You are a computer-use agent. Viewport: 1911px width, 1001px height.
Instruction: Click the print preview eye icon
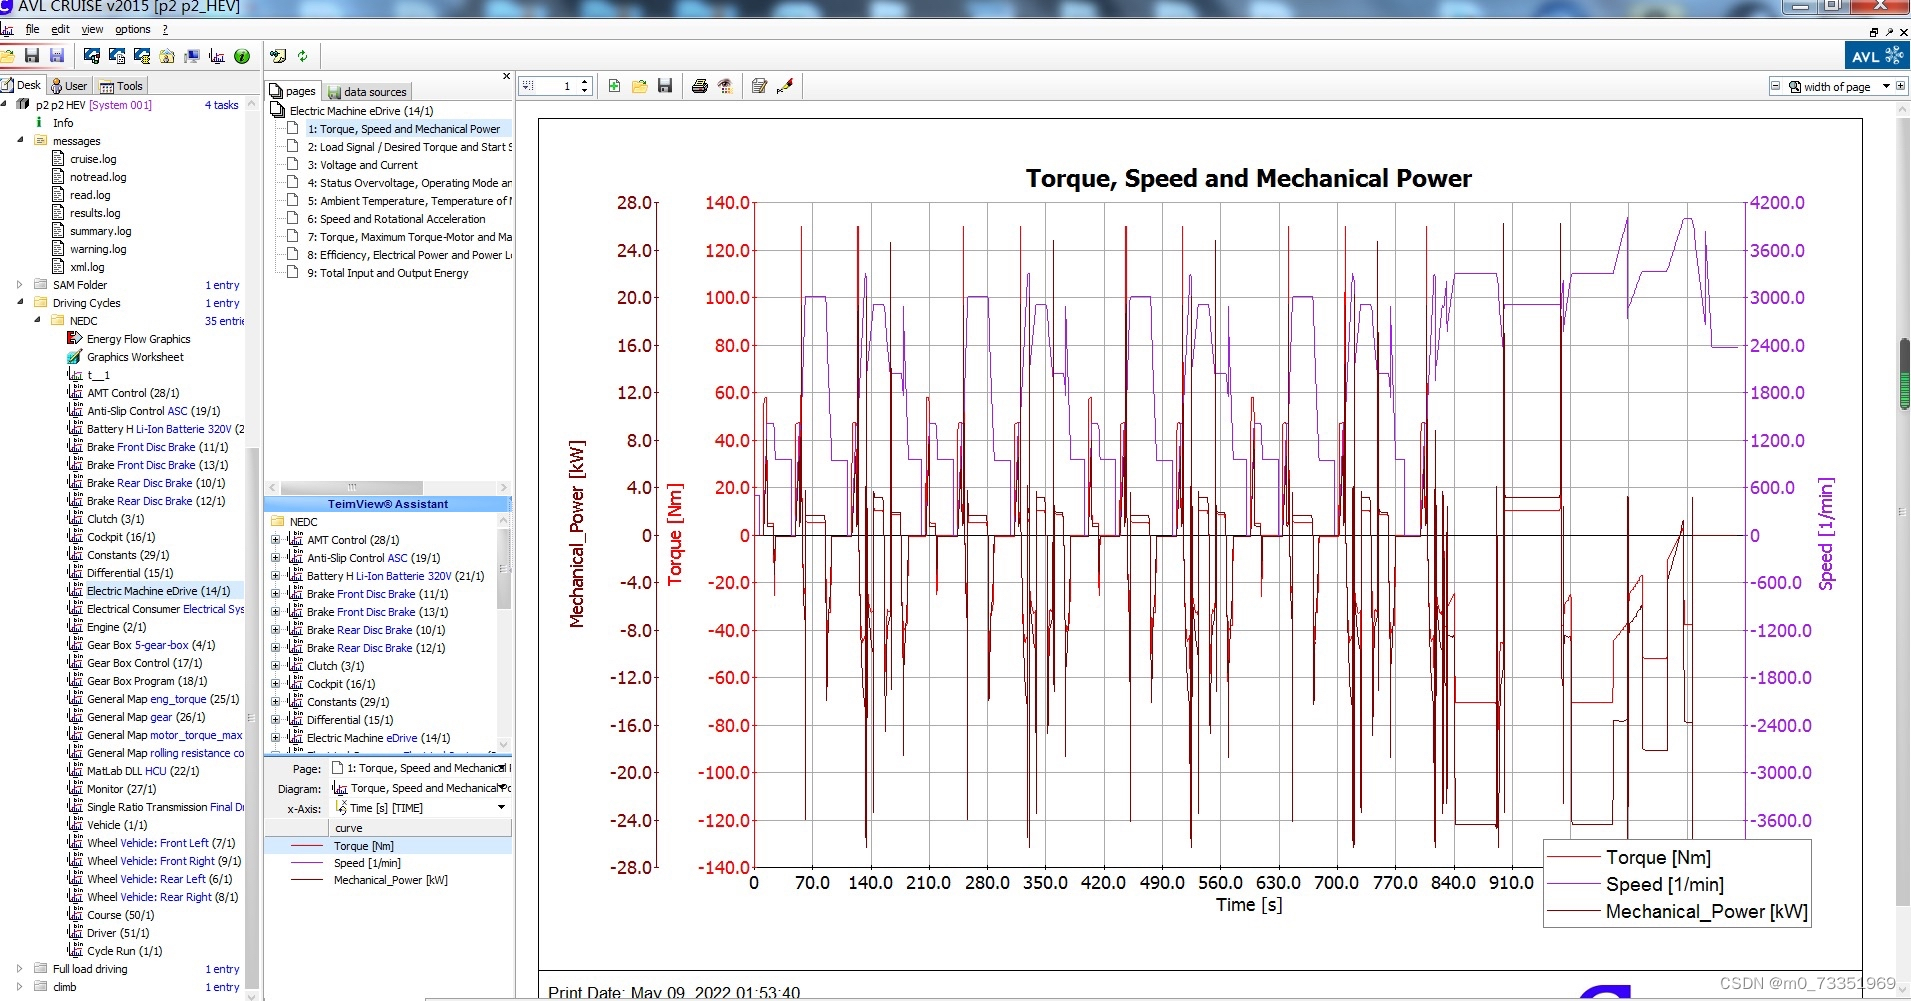coord(725,86)
